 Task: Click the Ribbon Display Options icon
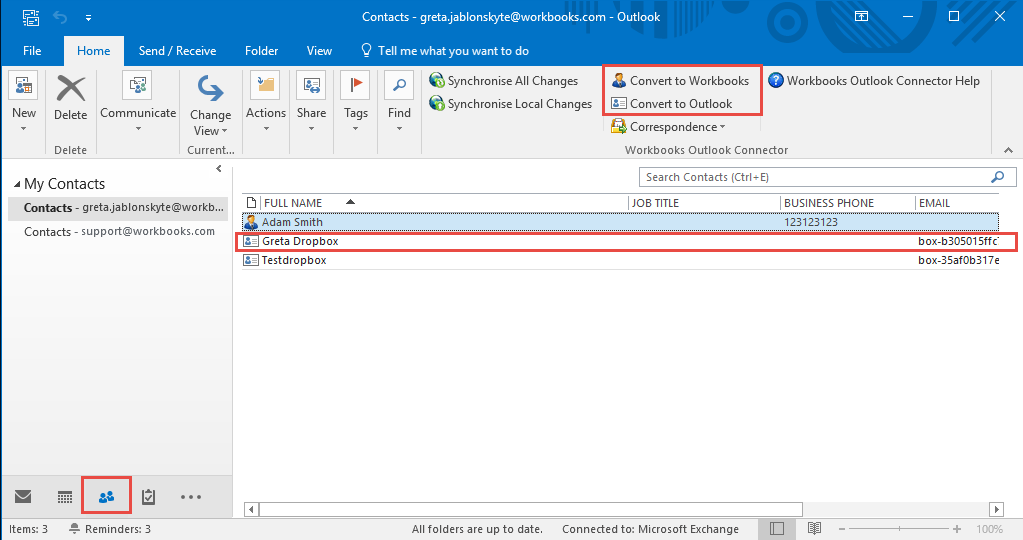click(861, 16)
